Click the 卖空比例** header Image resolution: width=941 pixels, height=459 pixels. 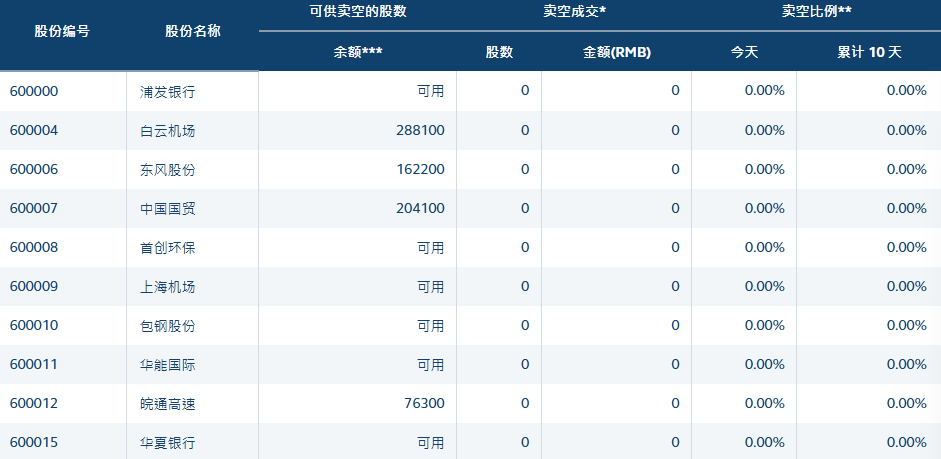click(817, 11)
